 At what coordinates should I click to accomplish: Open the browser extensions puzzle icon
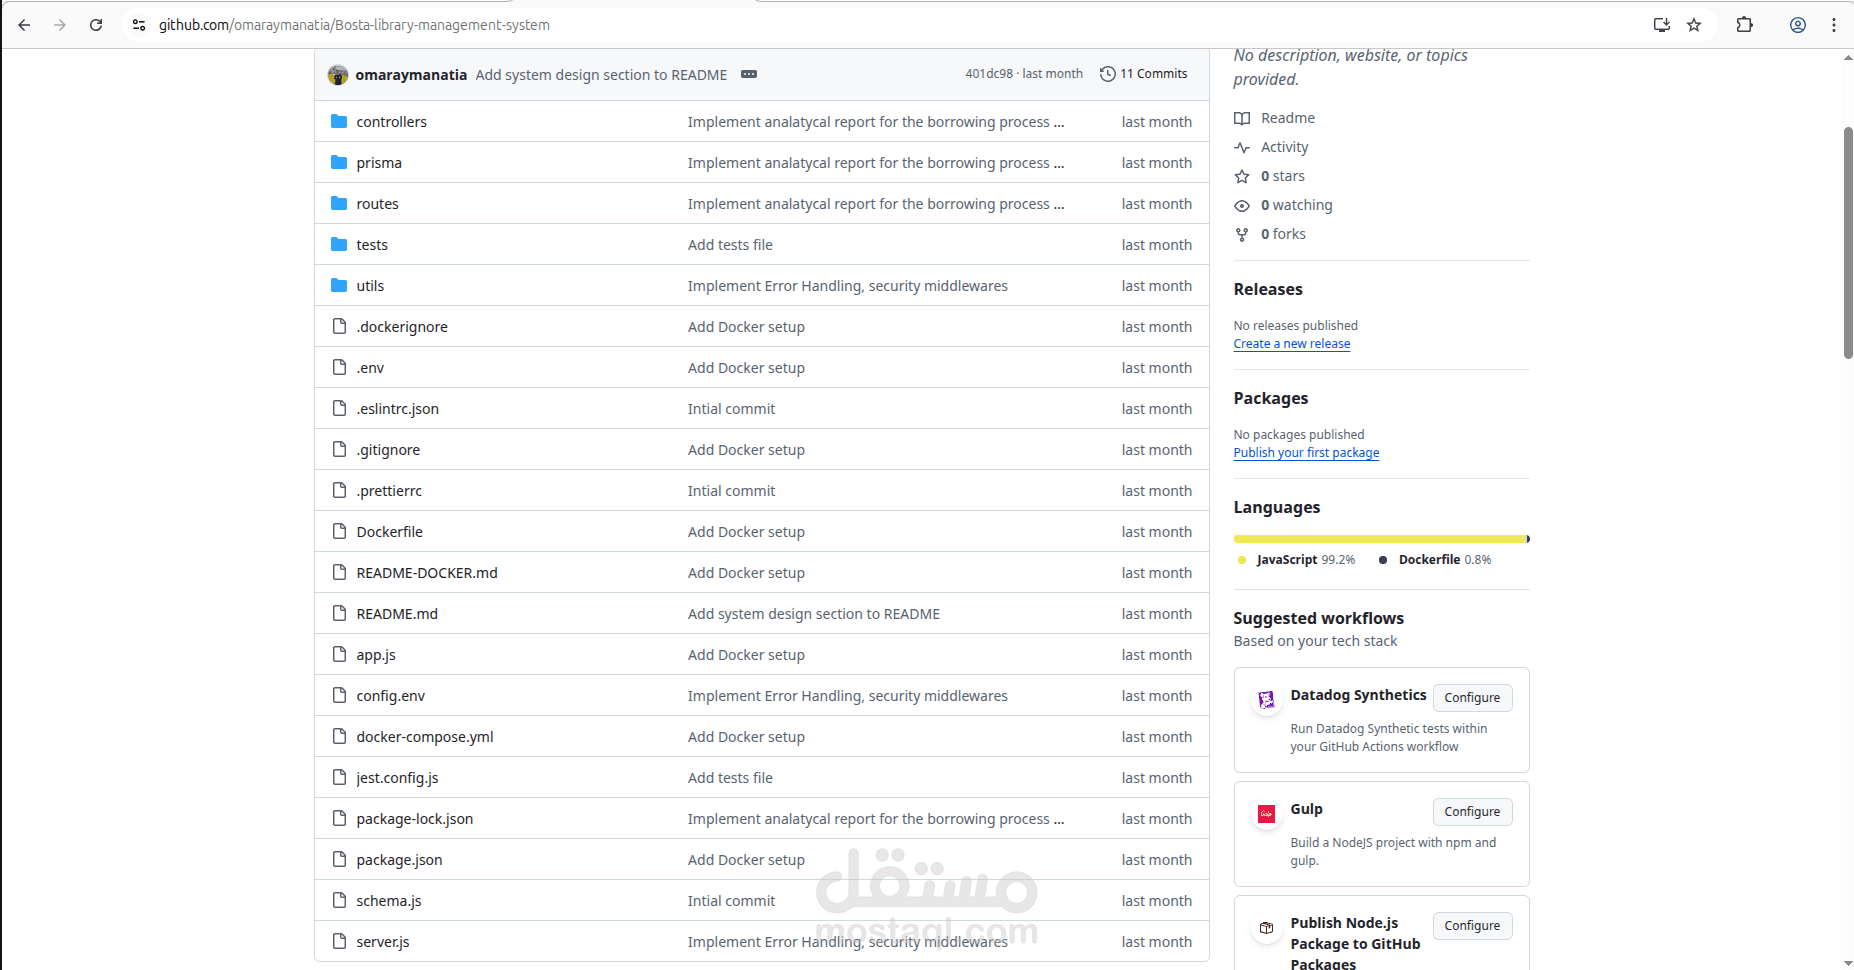(1745, 25)
